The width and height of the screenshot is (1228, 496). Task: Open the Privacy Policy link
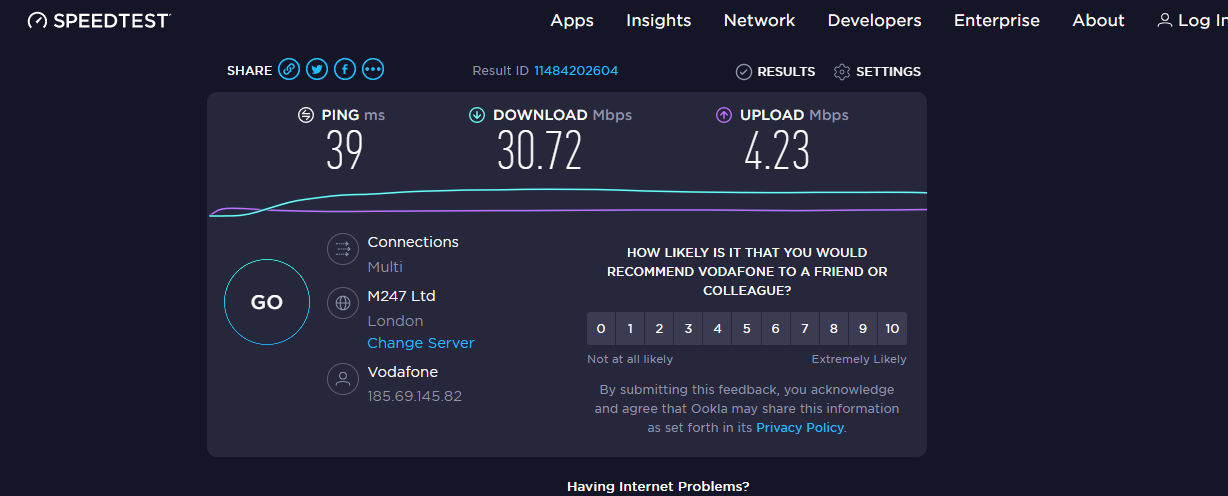click(800, 427)
